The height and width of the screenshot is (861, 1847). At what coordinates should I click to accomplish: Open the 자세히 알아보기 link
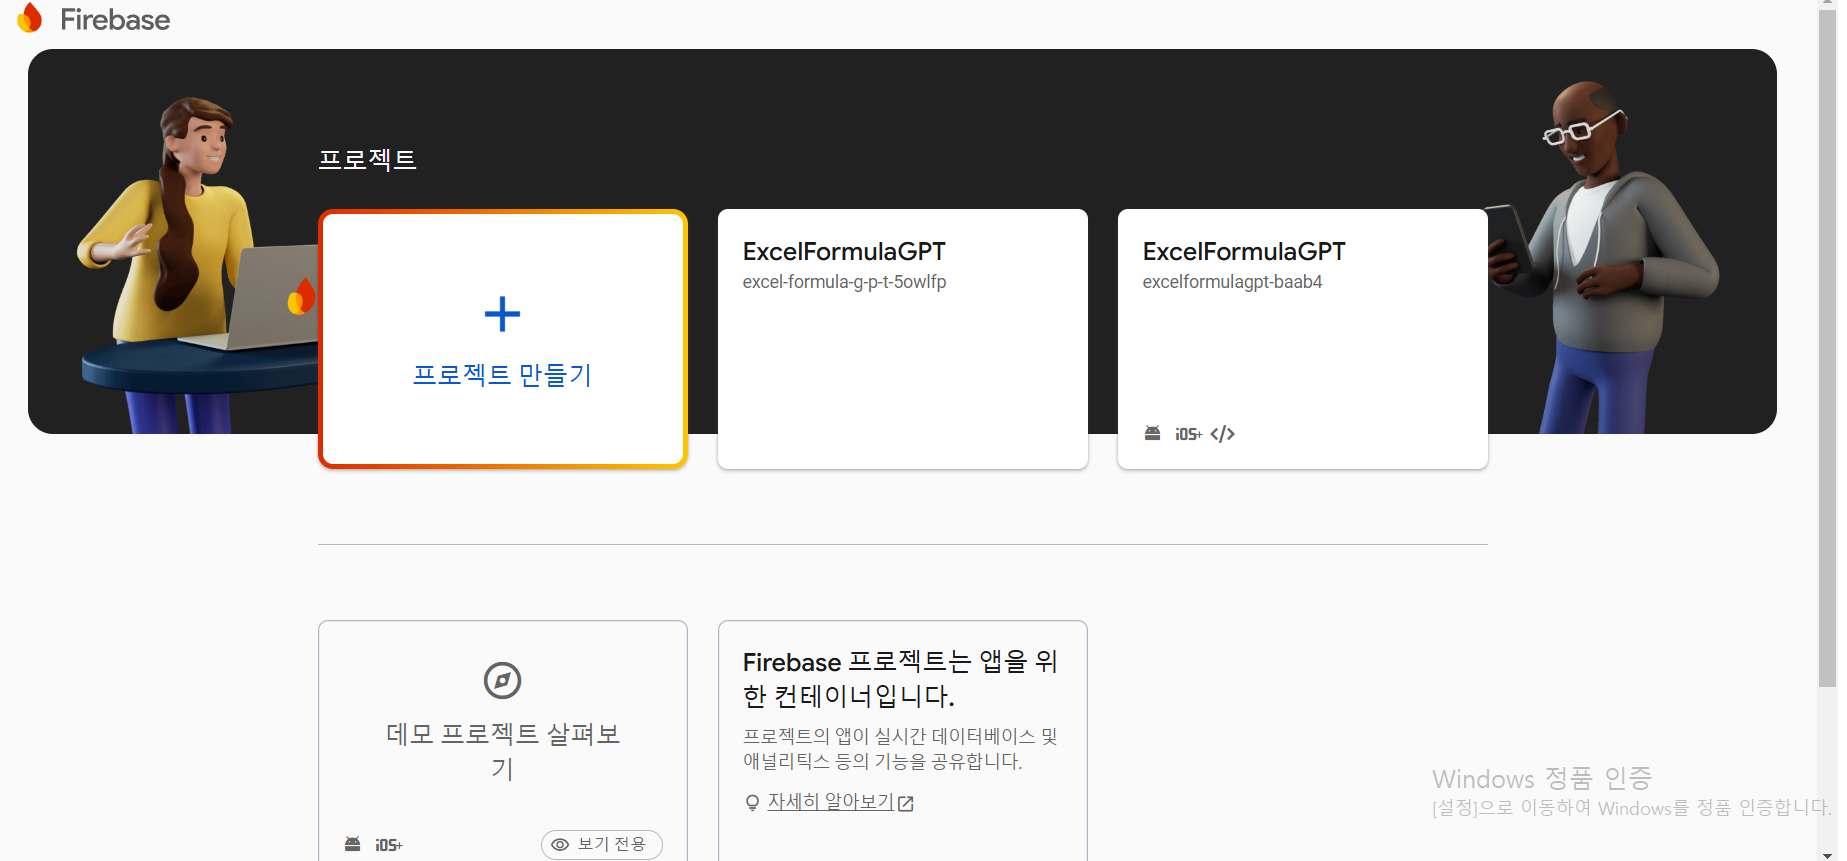pyautogui.click(x=830, y=802)
